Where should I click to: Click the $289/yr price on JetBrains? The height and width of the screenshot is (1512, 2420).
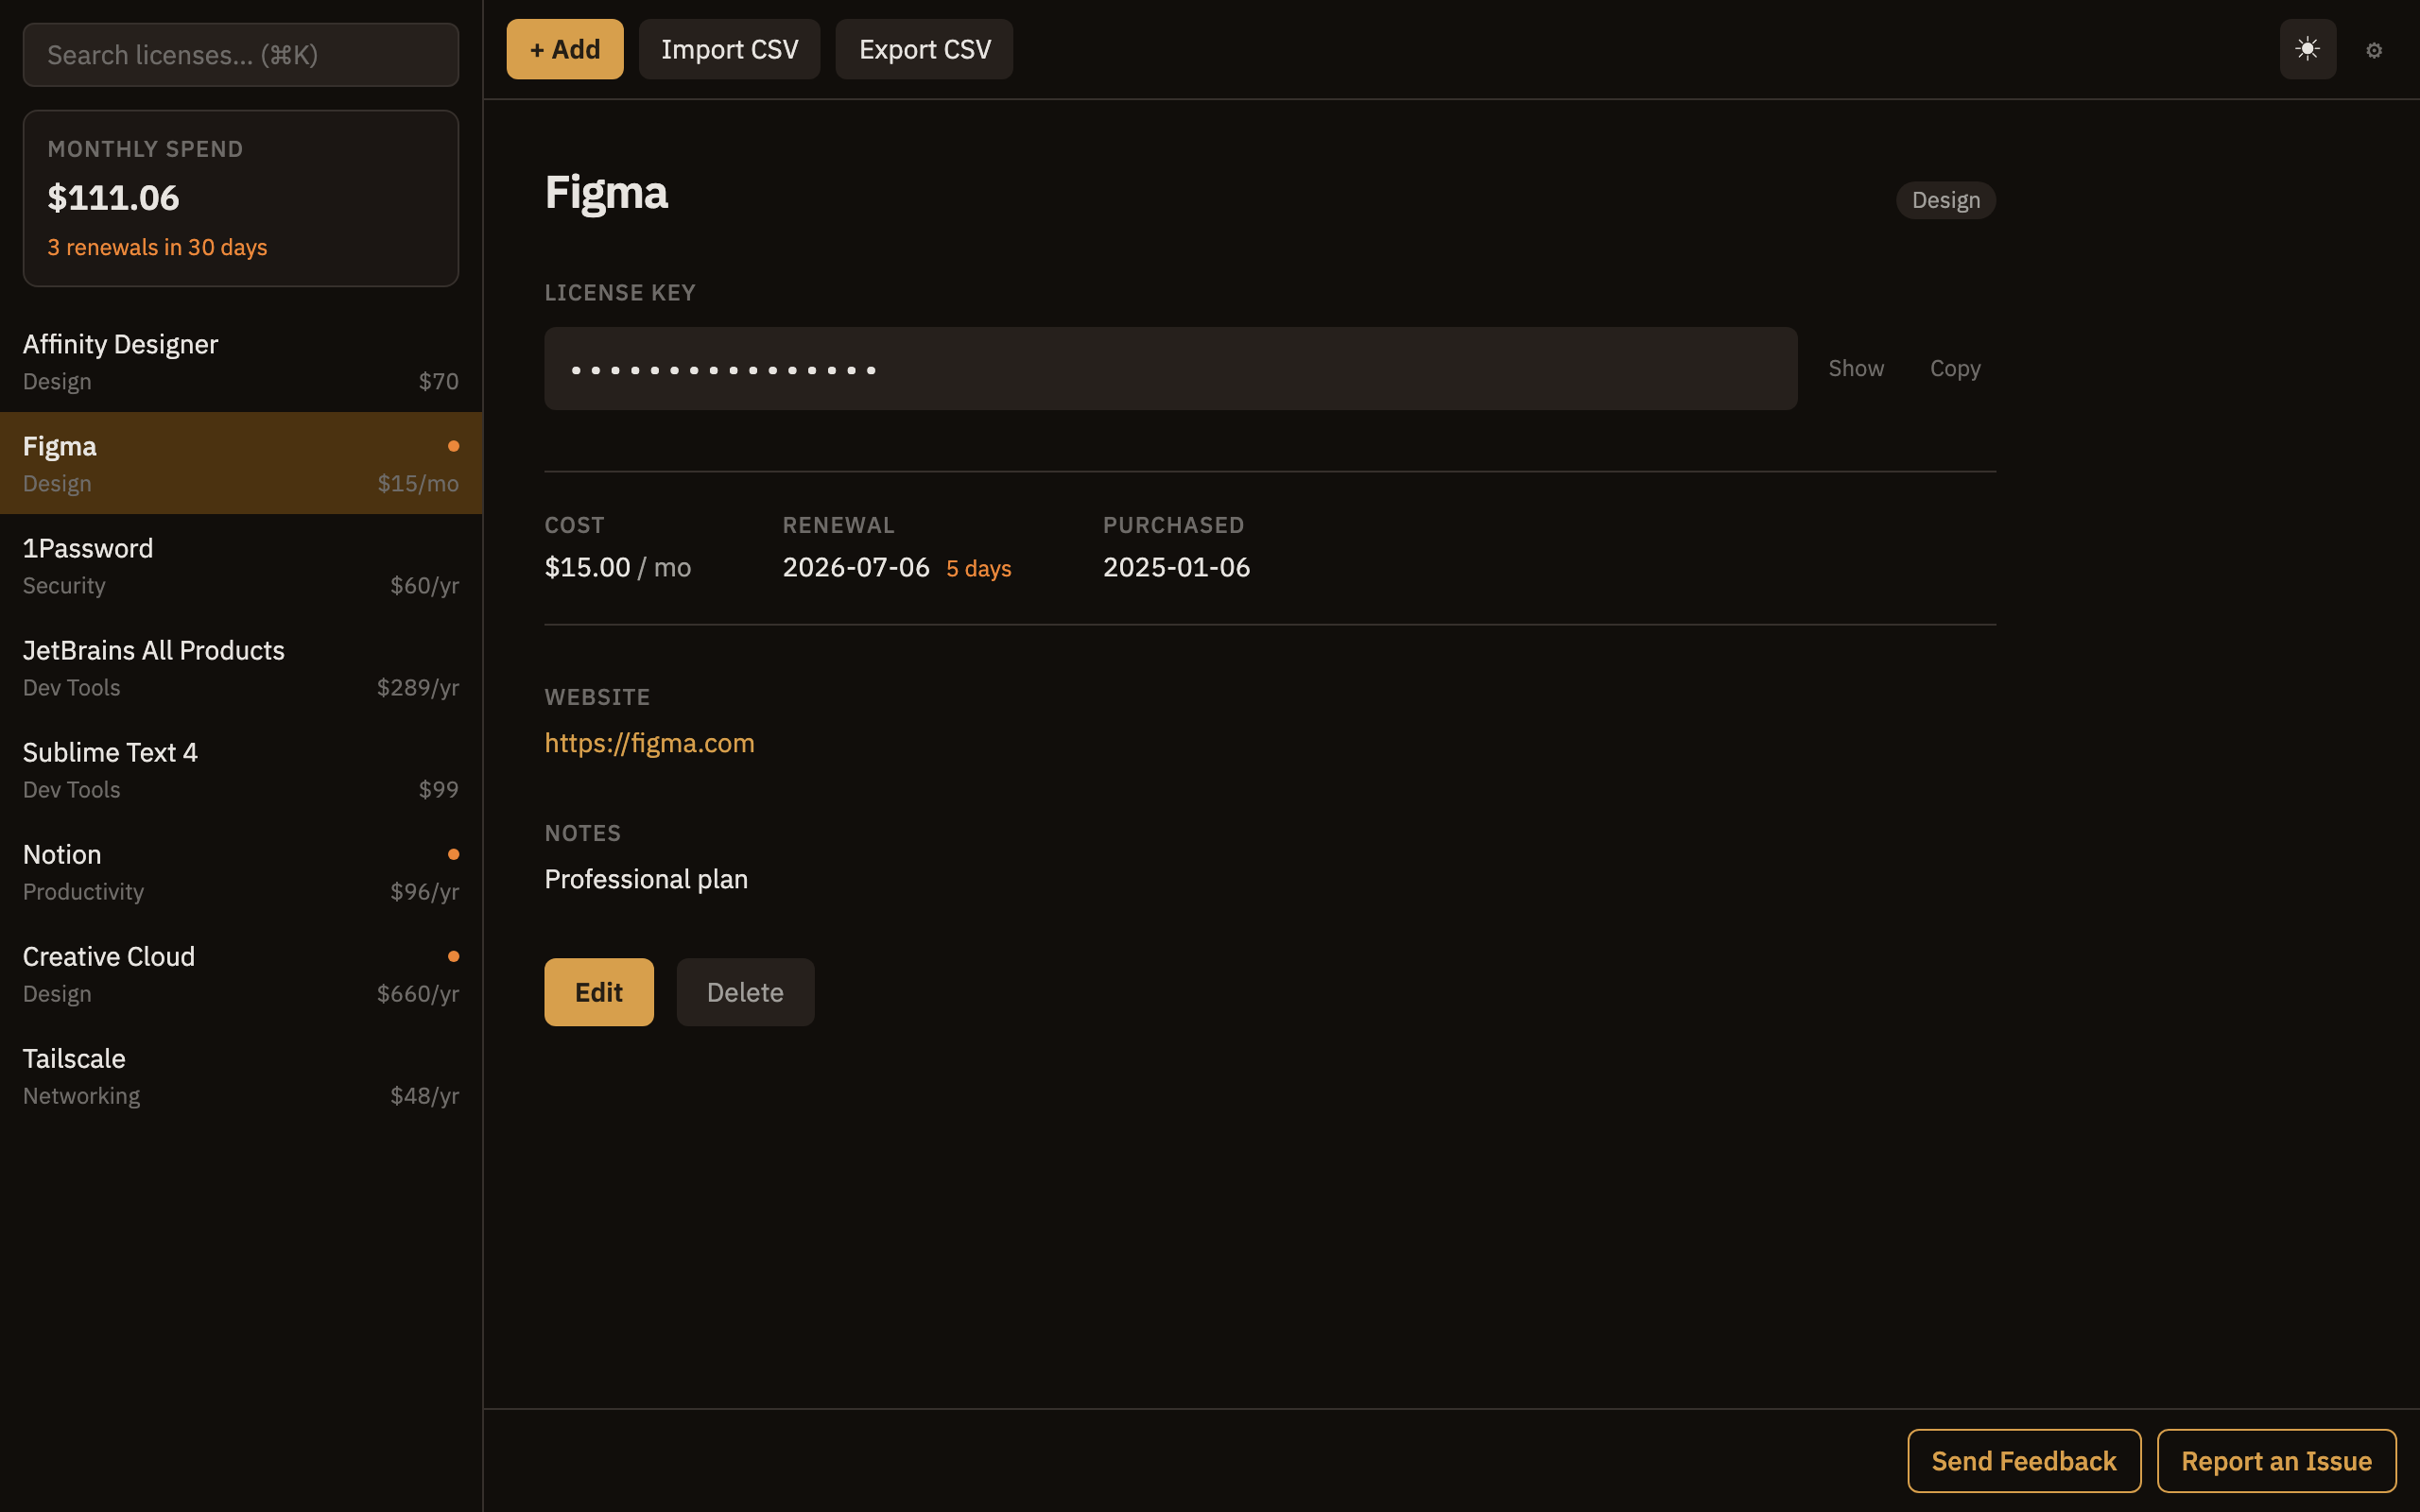[x=417, y=687]
